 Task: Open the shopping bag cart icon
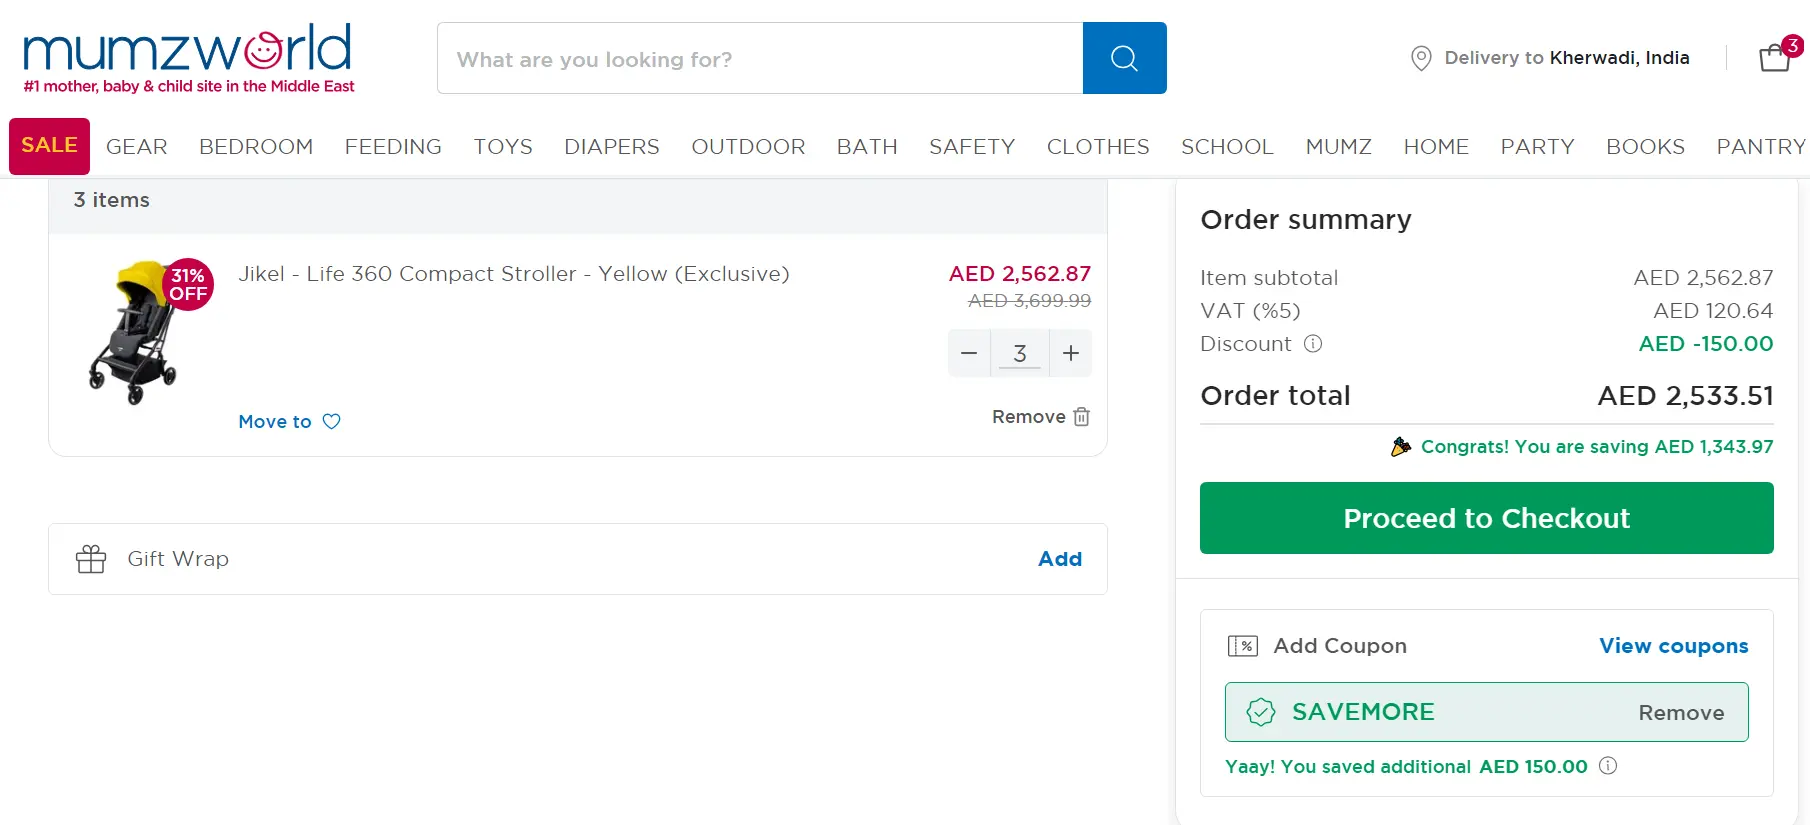click(1775, 58)
